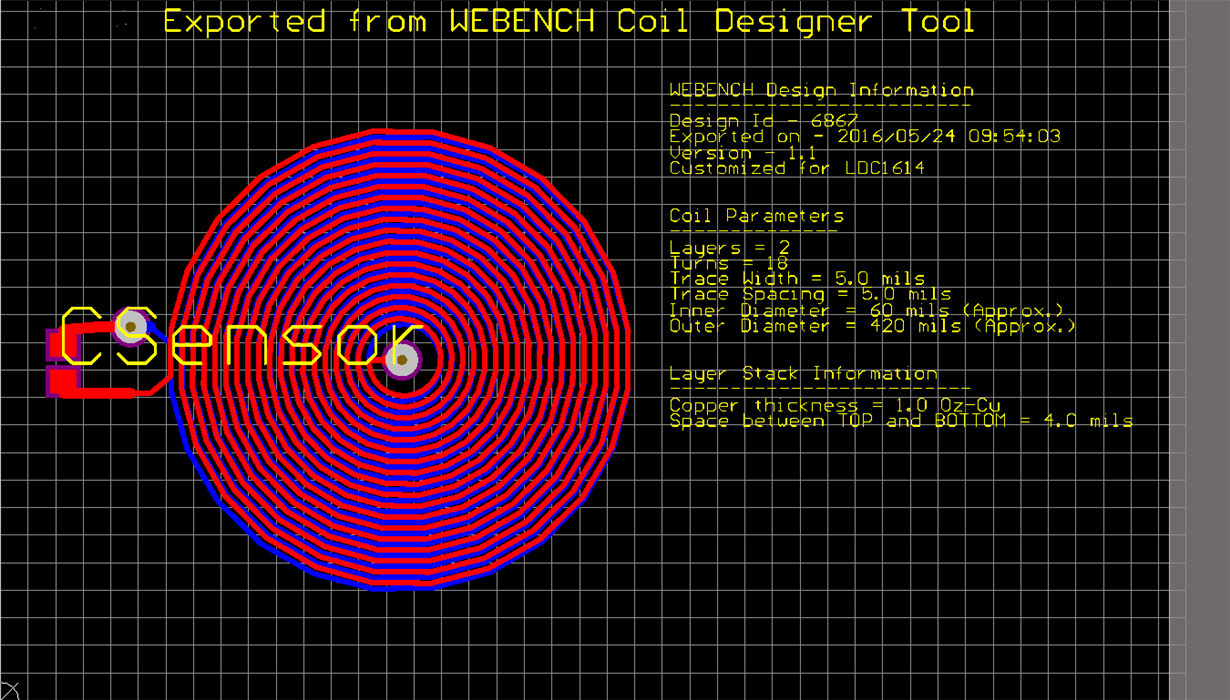
Task: Click the lower capacitor pad at left
Action: tap(60, 382)
